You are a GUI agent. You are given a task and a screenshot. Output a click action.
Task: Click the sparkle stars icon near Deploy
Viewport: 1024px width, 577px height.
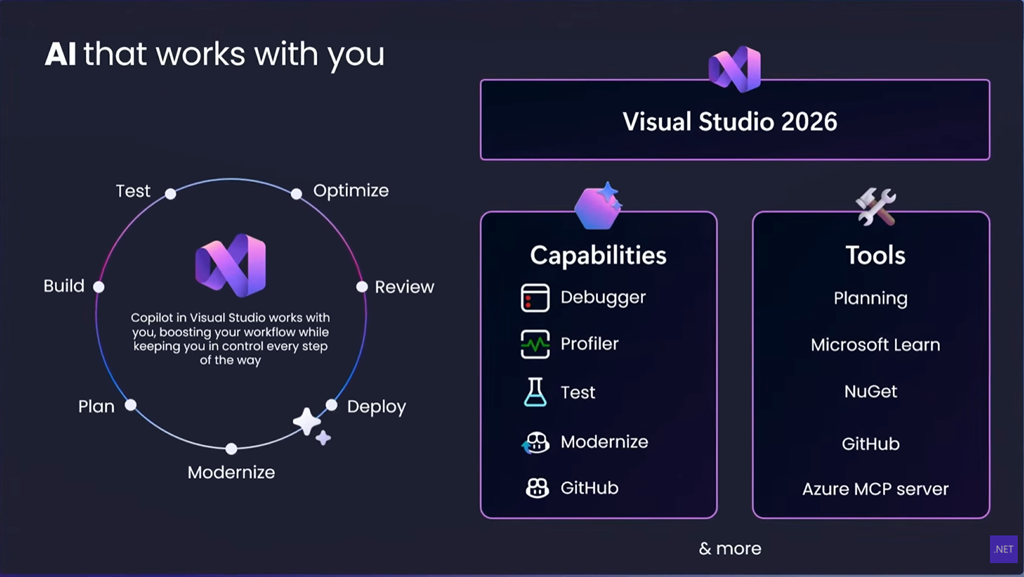[x=312, y=426]
